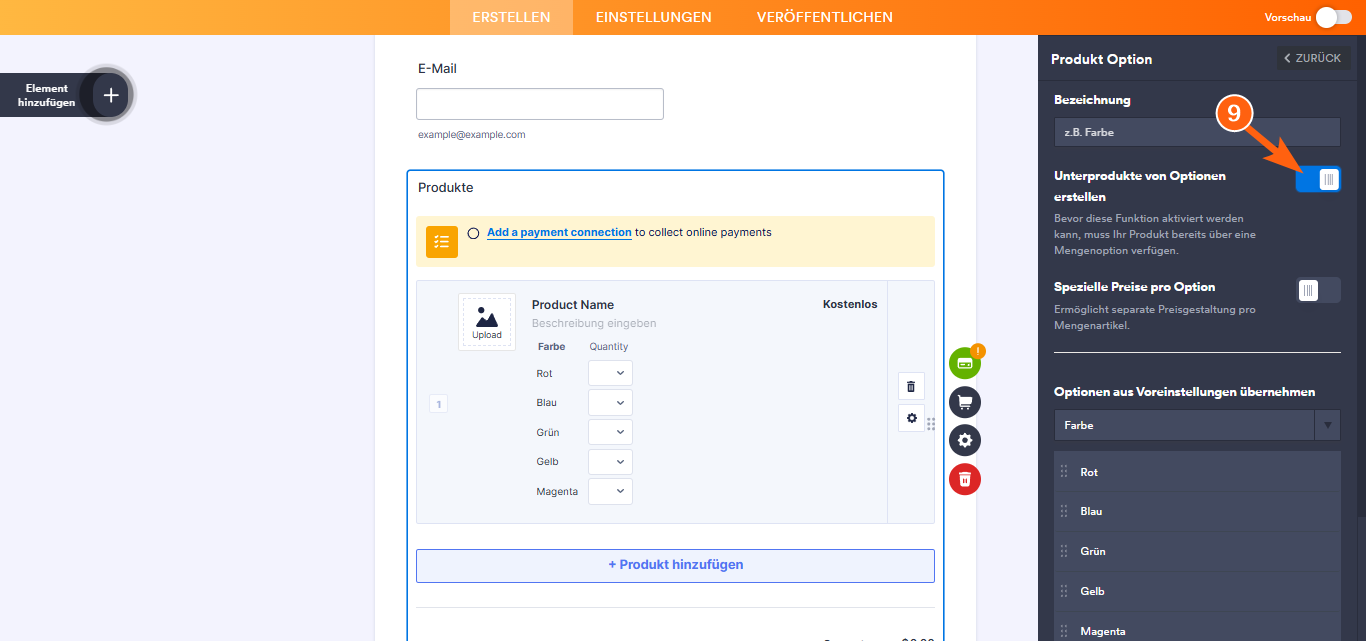Click the Bezeichnung input field
The image size is (1366, 641).
tap(1197, 132)
